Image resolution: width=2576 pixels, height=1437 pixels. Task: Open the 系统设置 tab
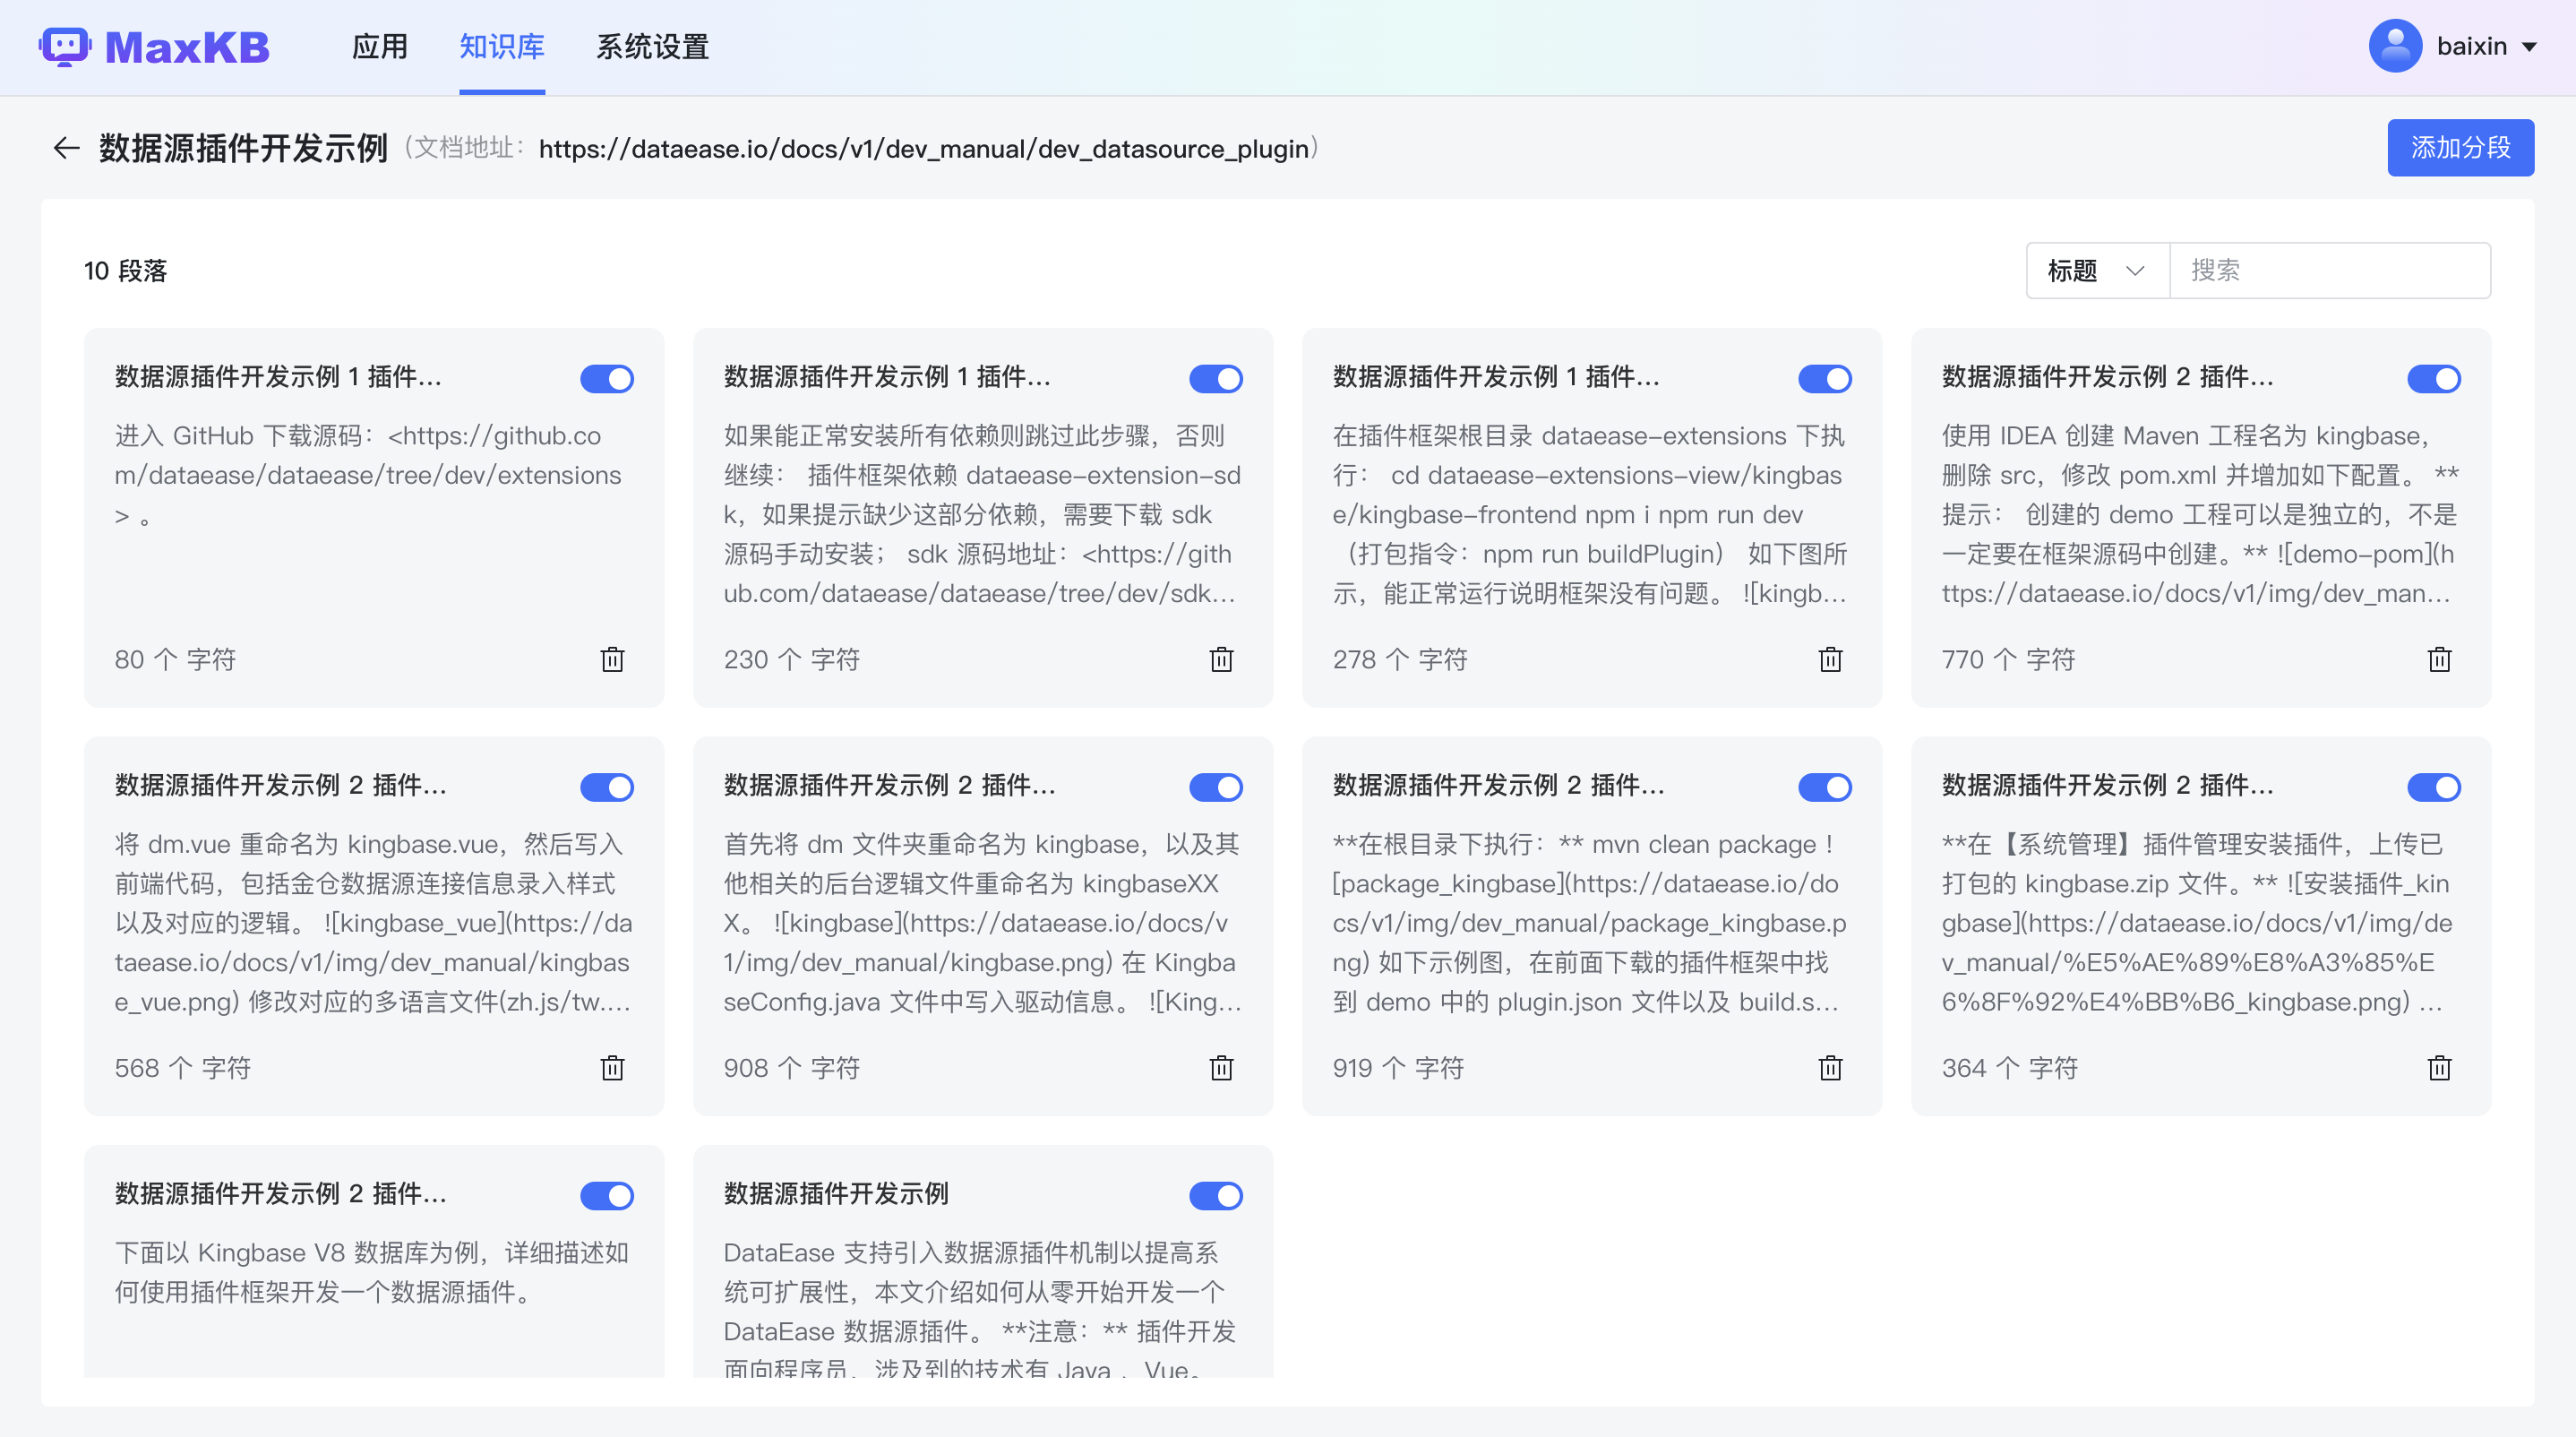point(652,47)
